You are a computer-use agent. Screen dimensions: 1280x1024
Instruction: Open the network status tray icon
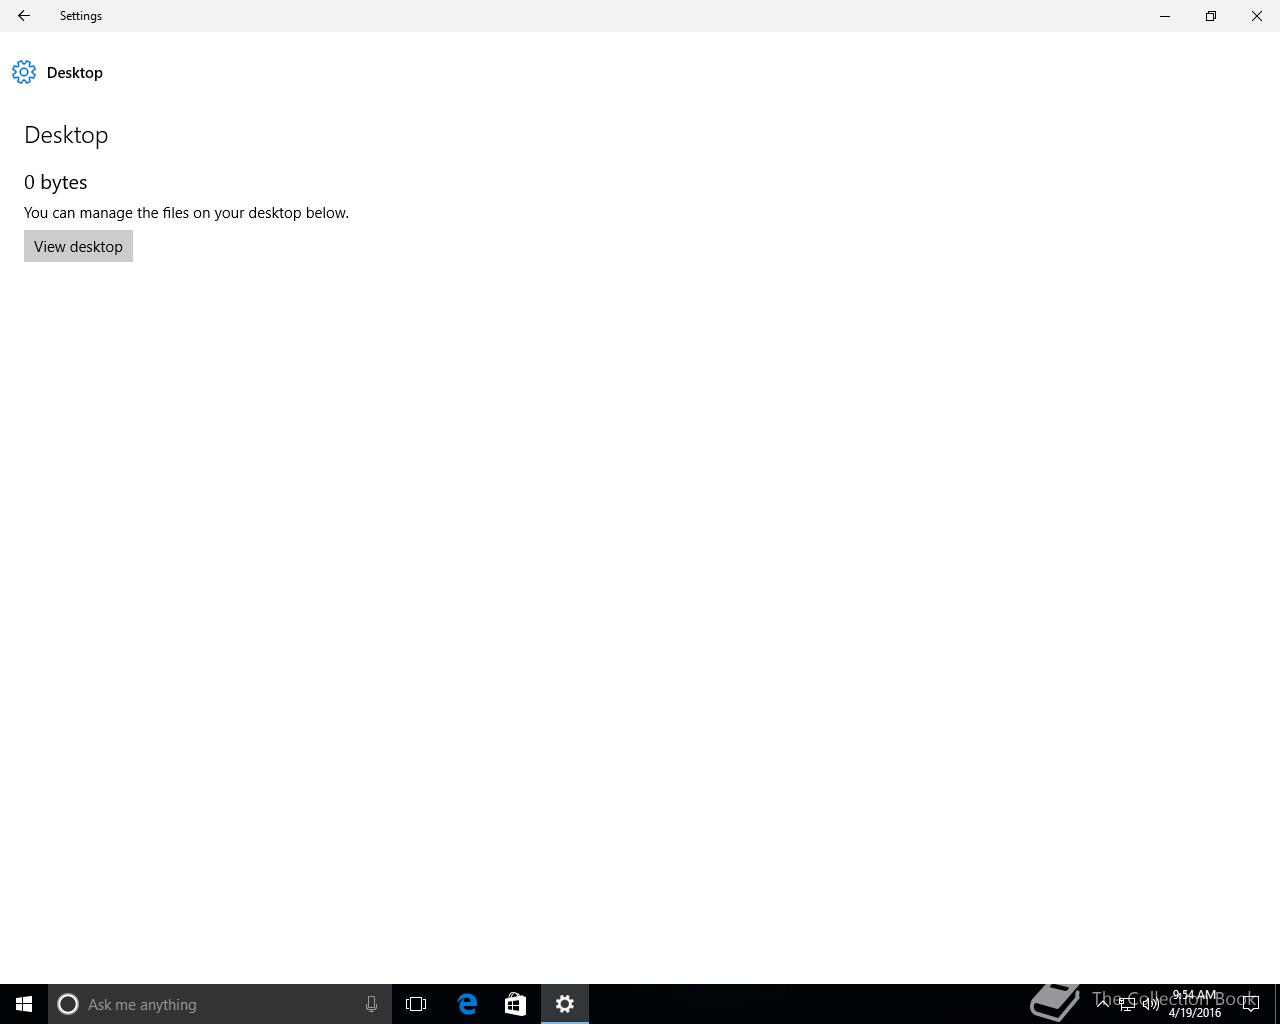click(1127, 1004)
